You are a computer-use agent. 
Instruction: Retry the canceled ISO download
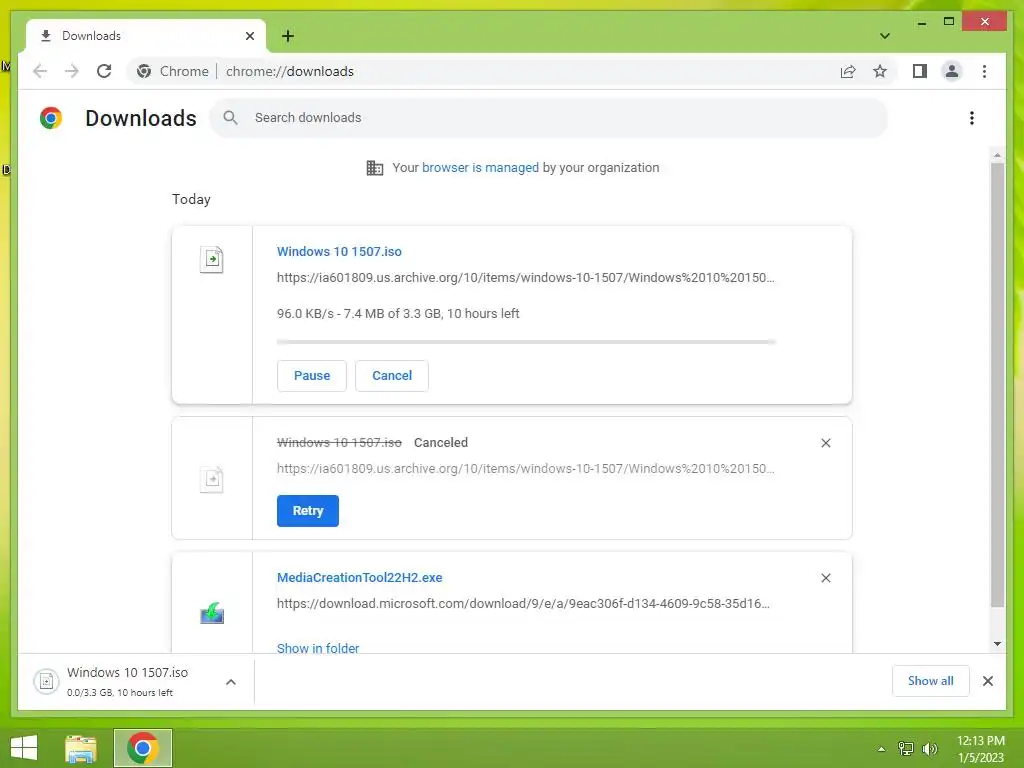tap(308, 511)
